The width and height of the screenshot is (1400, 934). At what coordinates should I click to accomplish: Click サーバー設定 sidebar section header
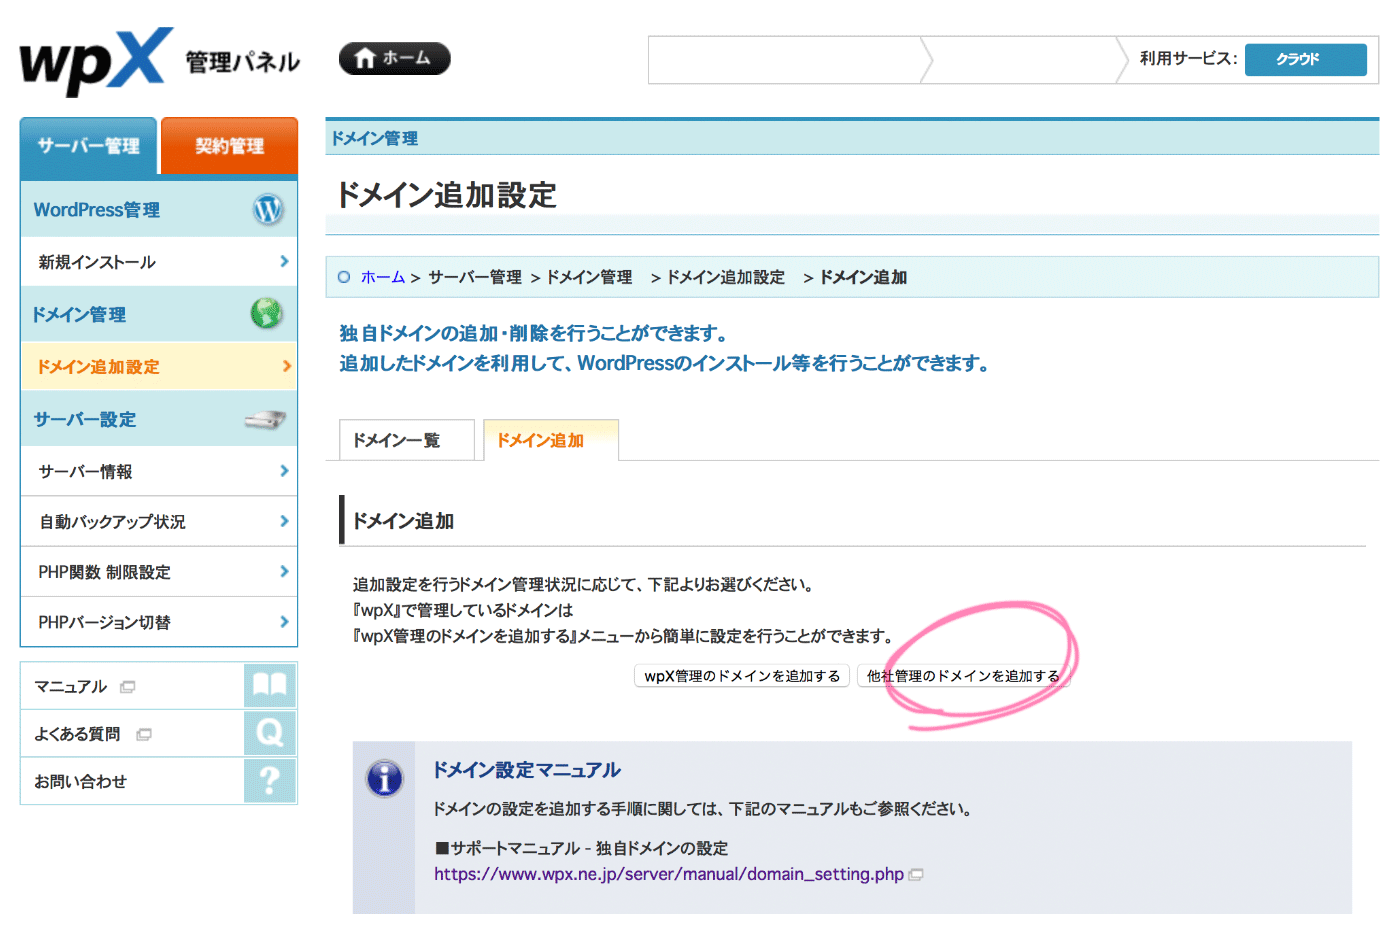(x=159, y=419)
